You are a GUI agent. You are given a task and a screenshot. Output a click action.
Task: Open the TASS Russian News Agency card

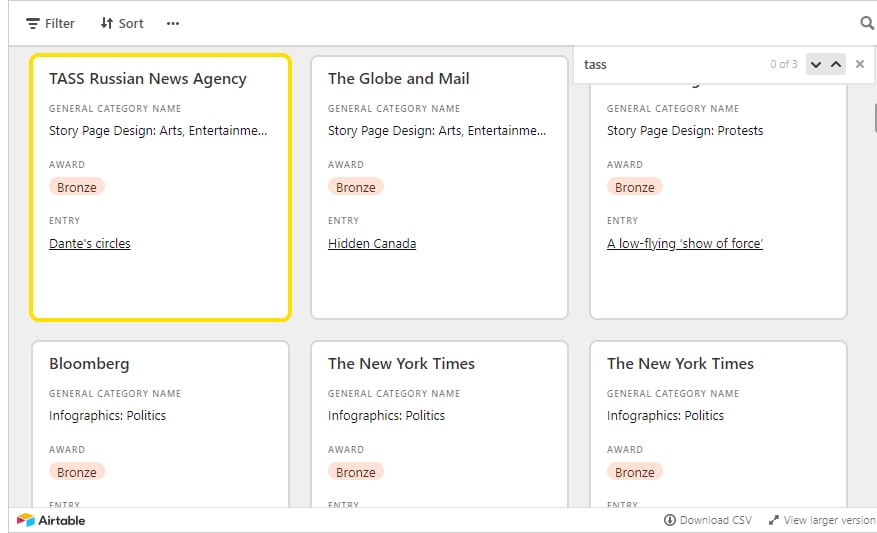click(161, 187)
